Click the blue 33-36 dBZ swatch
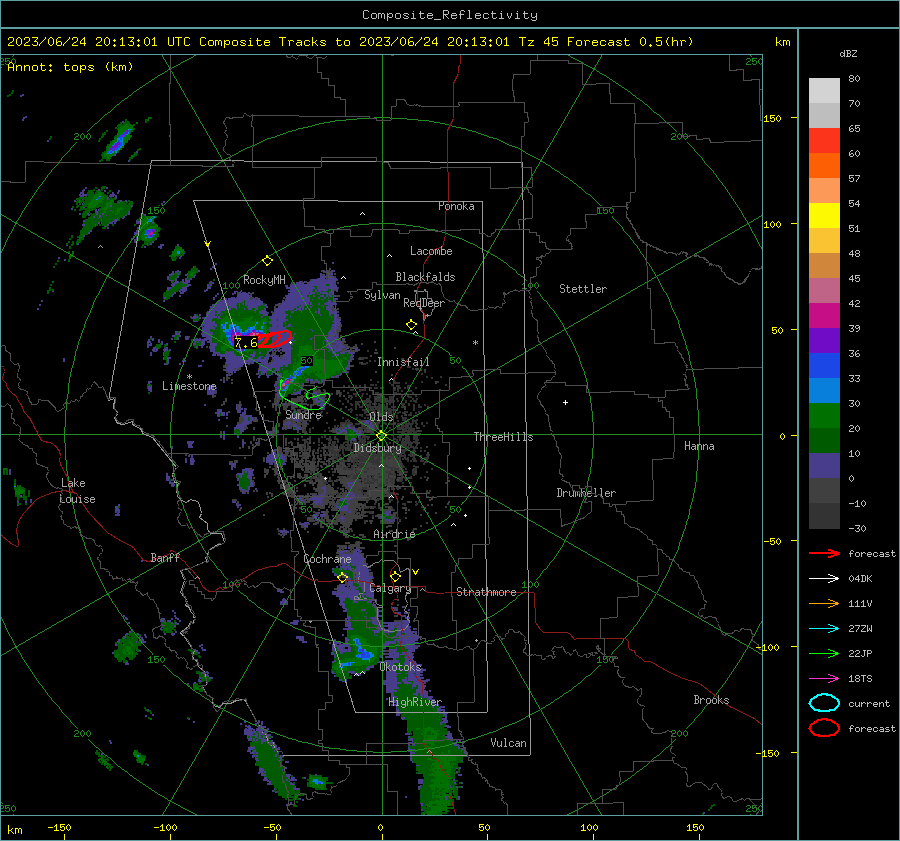 [x=824, y=365]
